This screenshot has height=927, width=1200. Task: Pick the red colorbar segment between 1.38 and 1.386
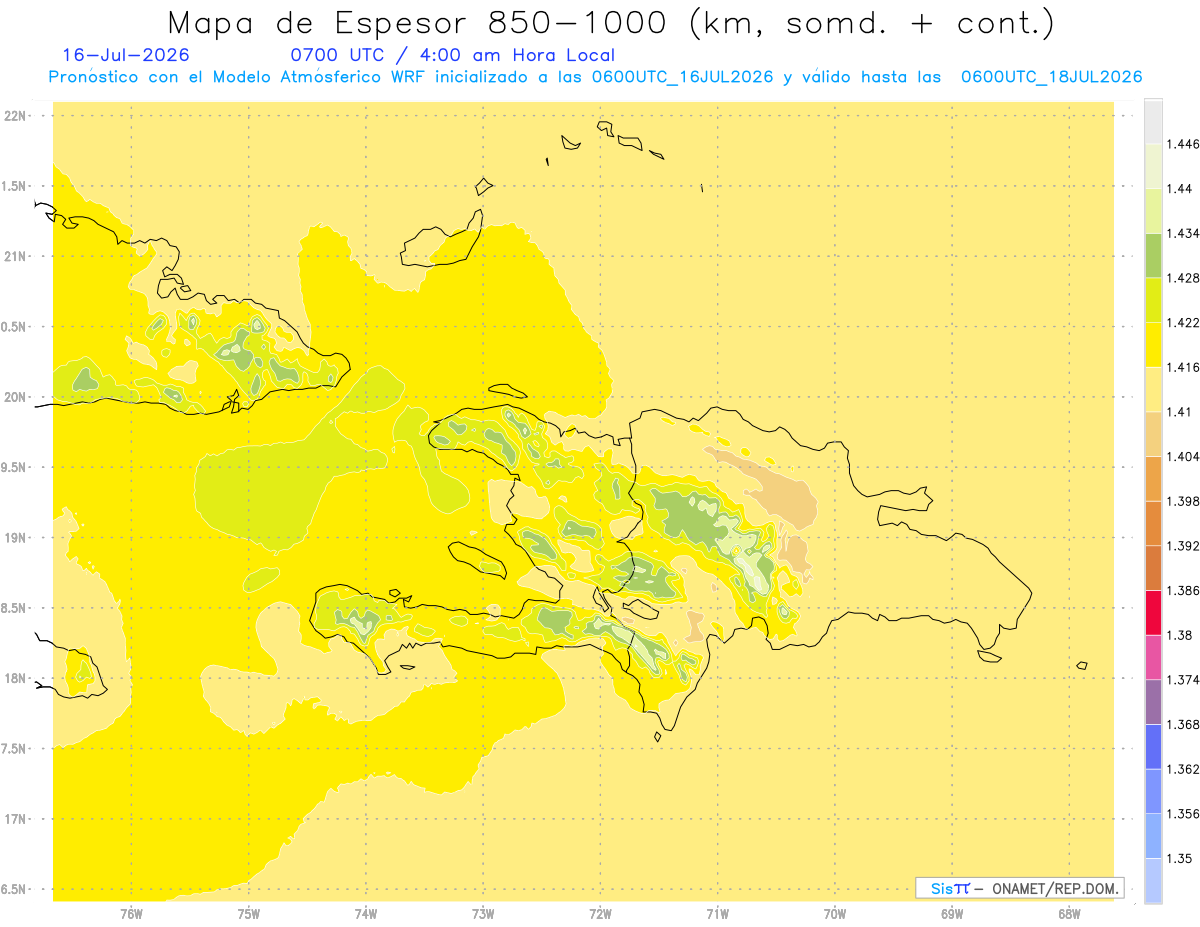(1153, 613)
